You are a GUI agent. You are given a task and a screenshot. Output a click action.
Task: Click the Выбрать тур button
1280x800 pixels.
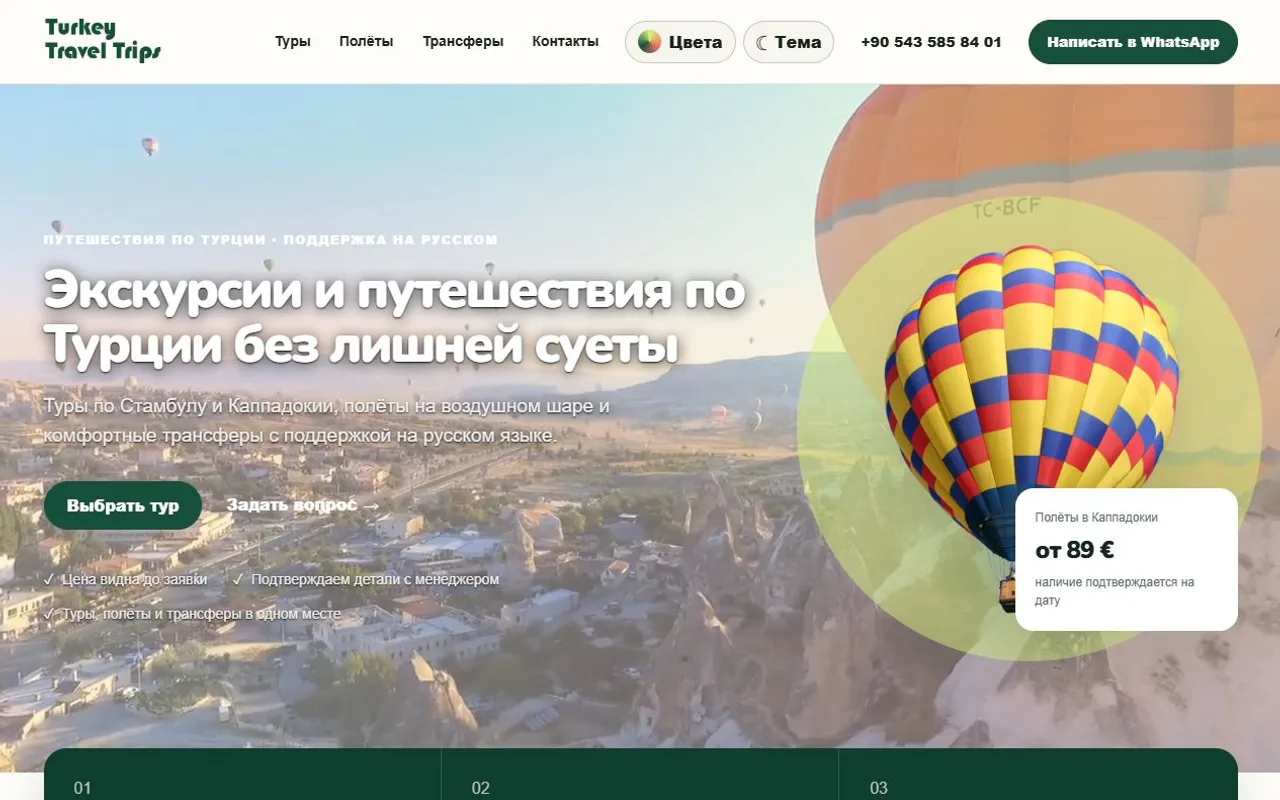[x=123, y=506]
